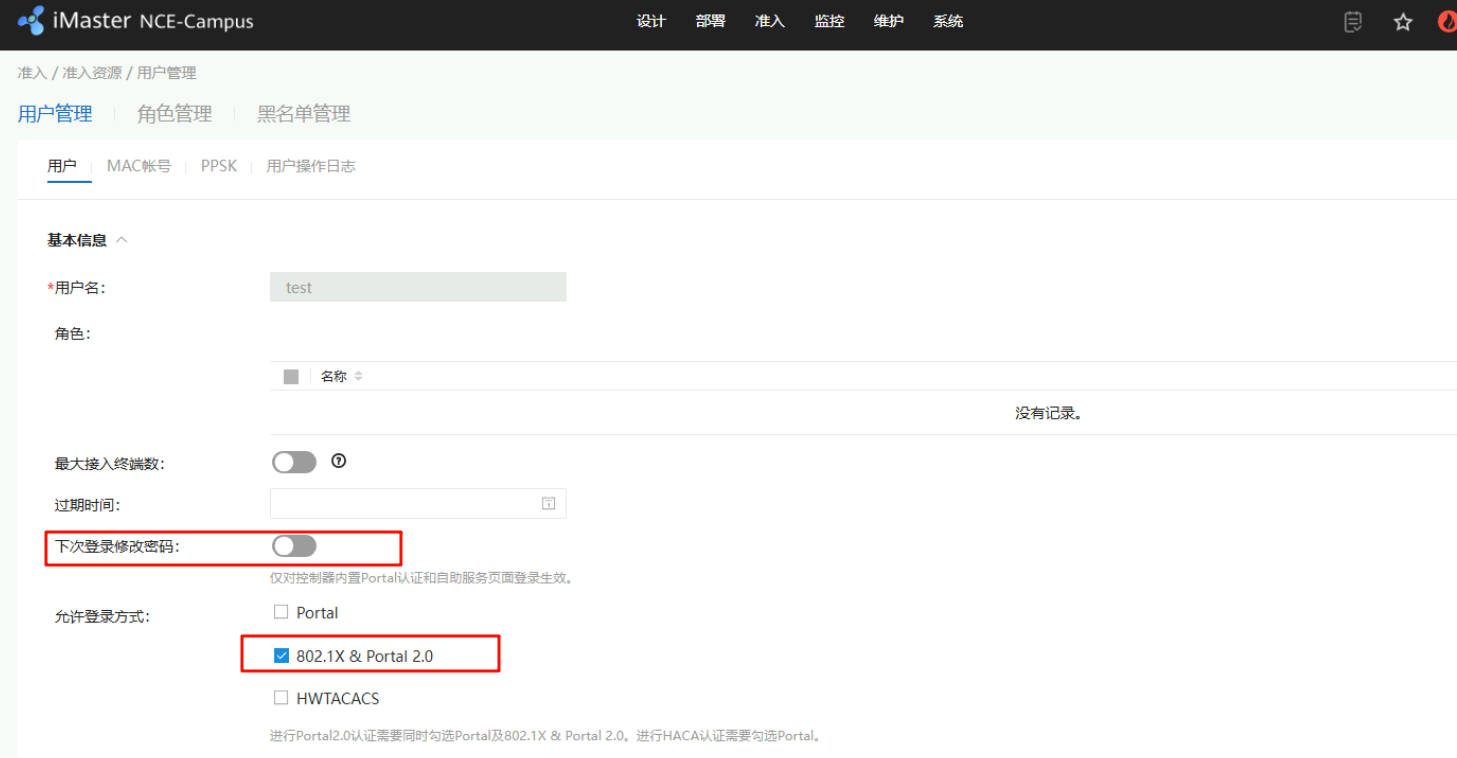Click the red alarm icon in header

click(1446, 22)
